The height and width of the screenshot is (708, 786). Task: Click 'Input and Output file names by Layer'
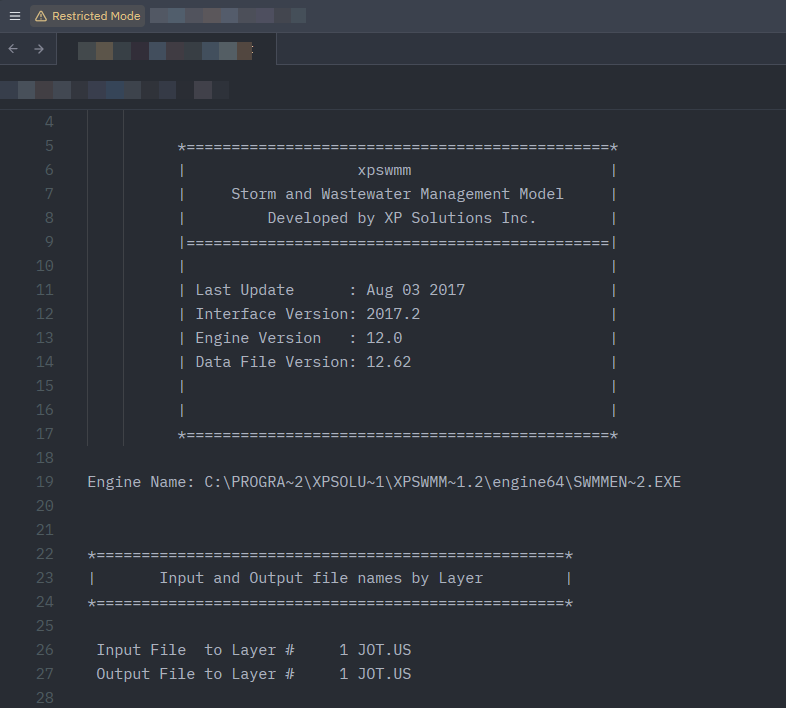[x=321, y=578]
